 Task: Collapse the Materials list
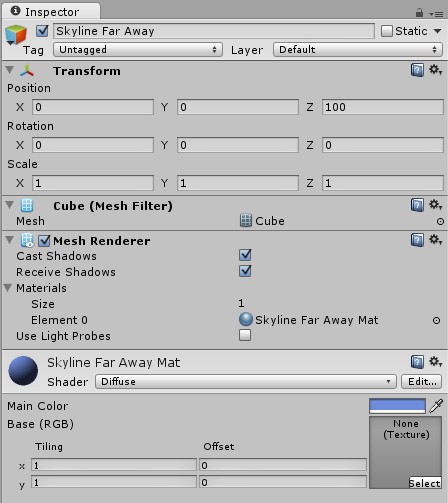tap(8, 288)
